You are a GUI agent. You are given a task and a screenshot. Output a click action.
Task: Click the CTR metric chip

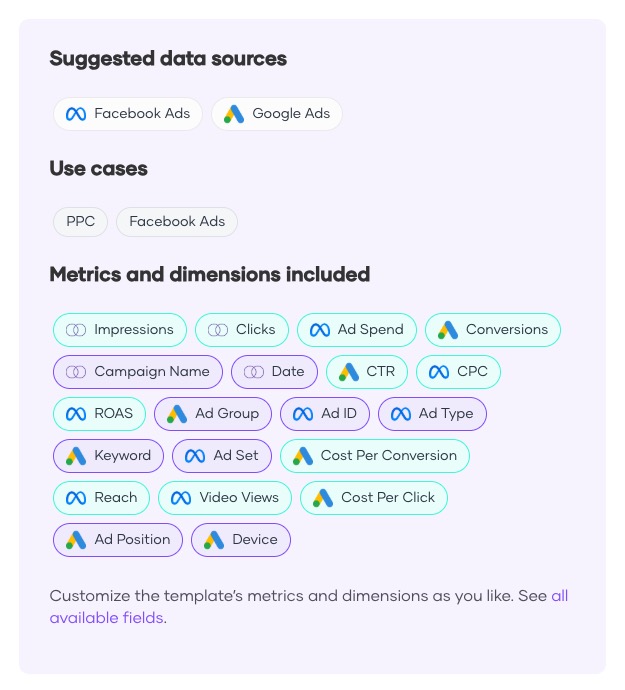pos(367,372)
